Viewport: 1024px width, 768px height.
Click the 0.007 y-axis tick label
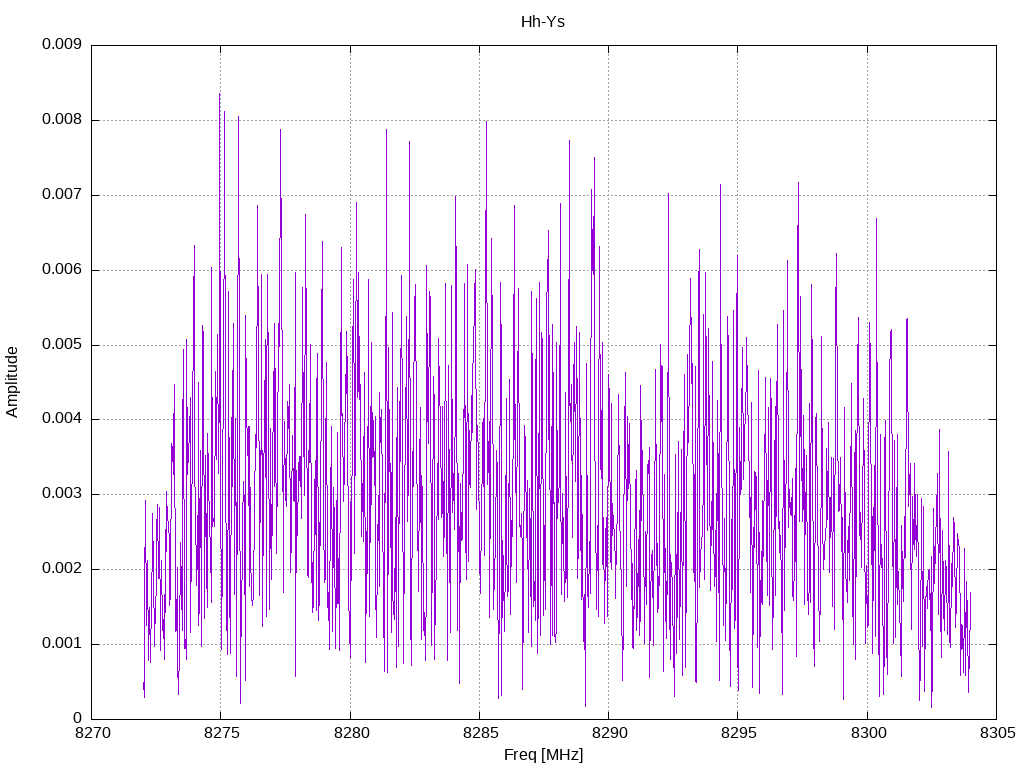click(62, 194)
